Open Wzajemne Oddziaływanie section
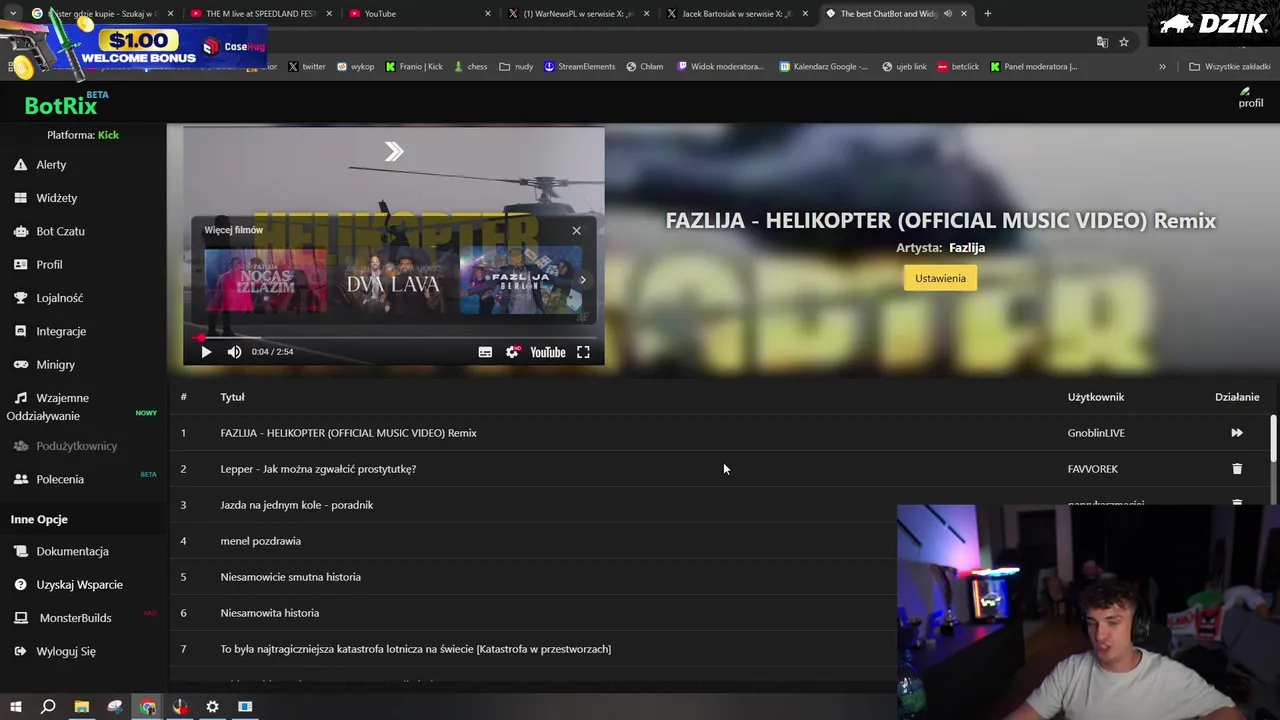This screenshot has height=720, width=1280. (50, 407)
